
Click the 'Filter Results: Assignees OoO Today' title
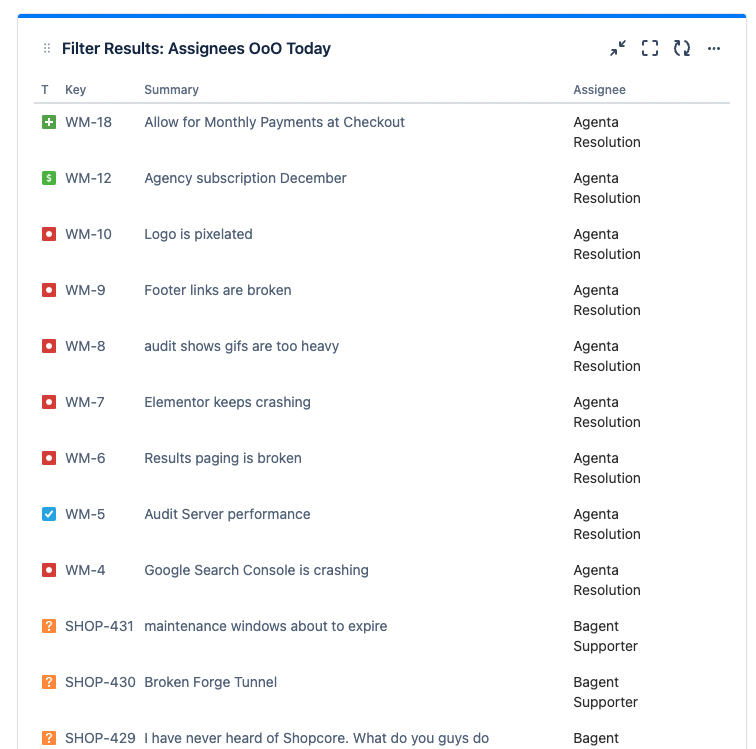196,48
